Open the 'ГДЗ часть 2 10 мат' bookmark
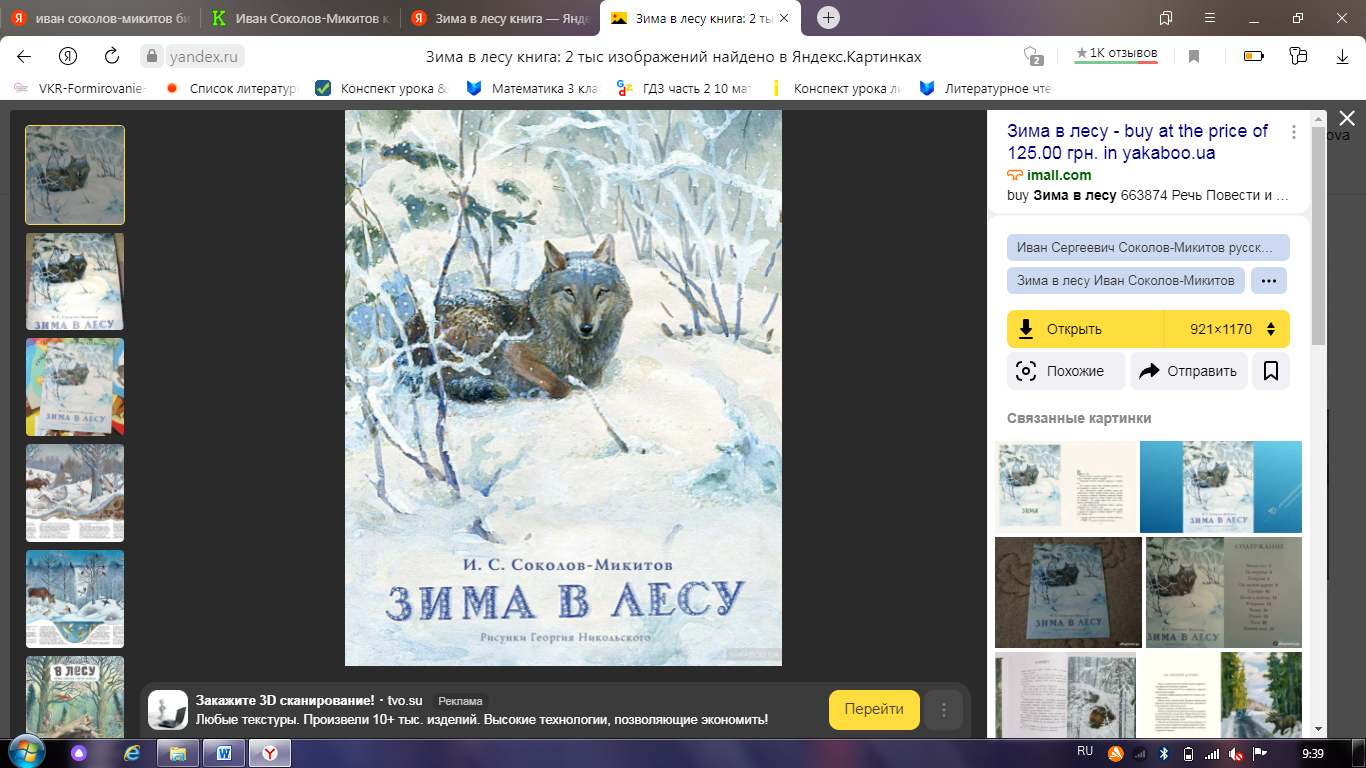 (x=684, y=89)
